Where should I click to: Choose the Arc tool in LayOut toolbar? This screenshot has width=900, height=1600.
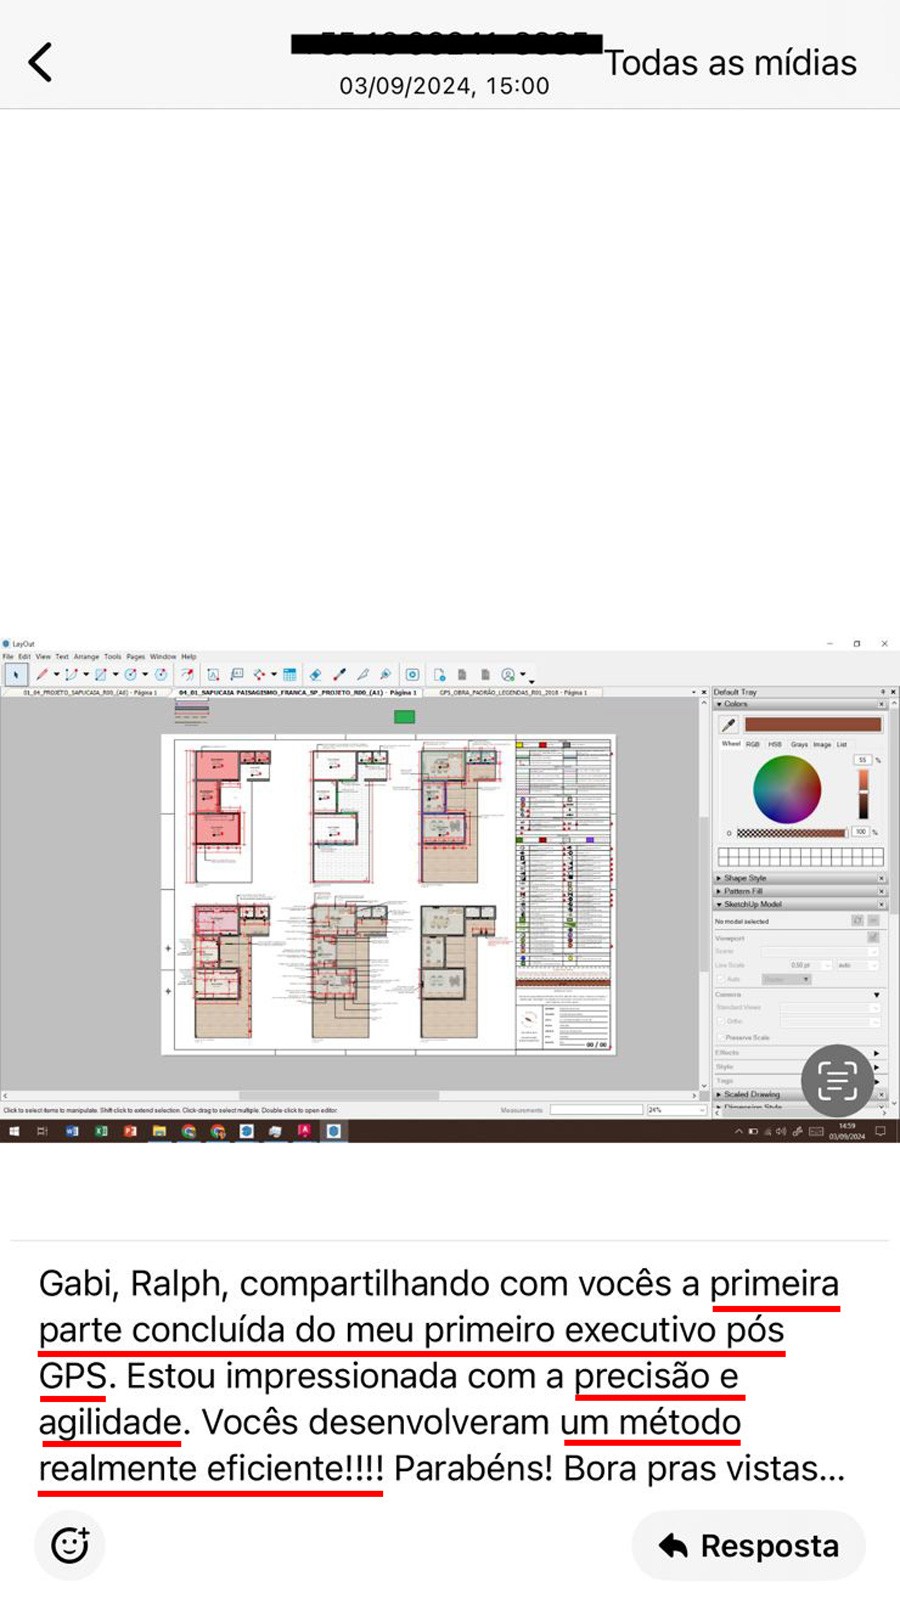[71, 675]
